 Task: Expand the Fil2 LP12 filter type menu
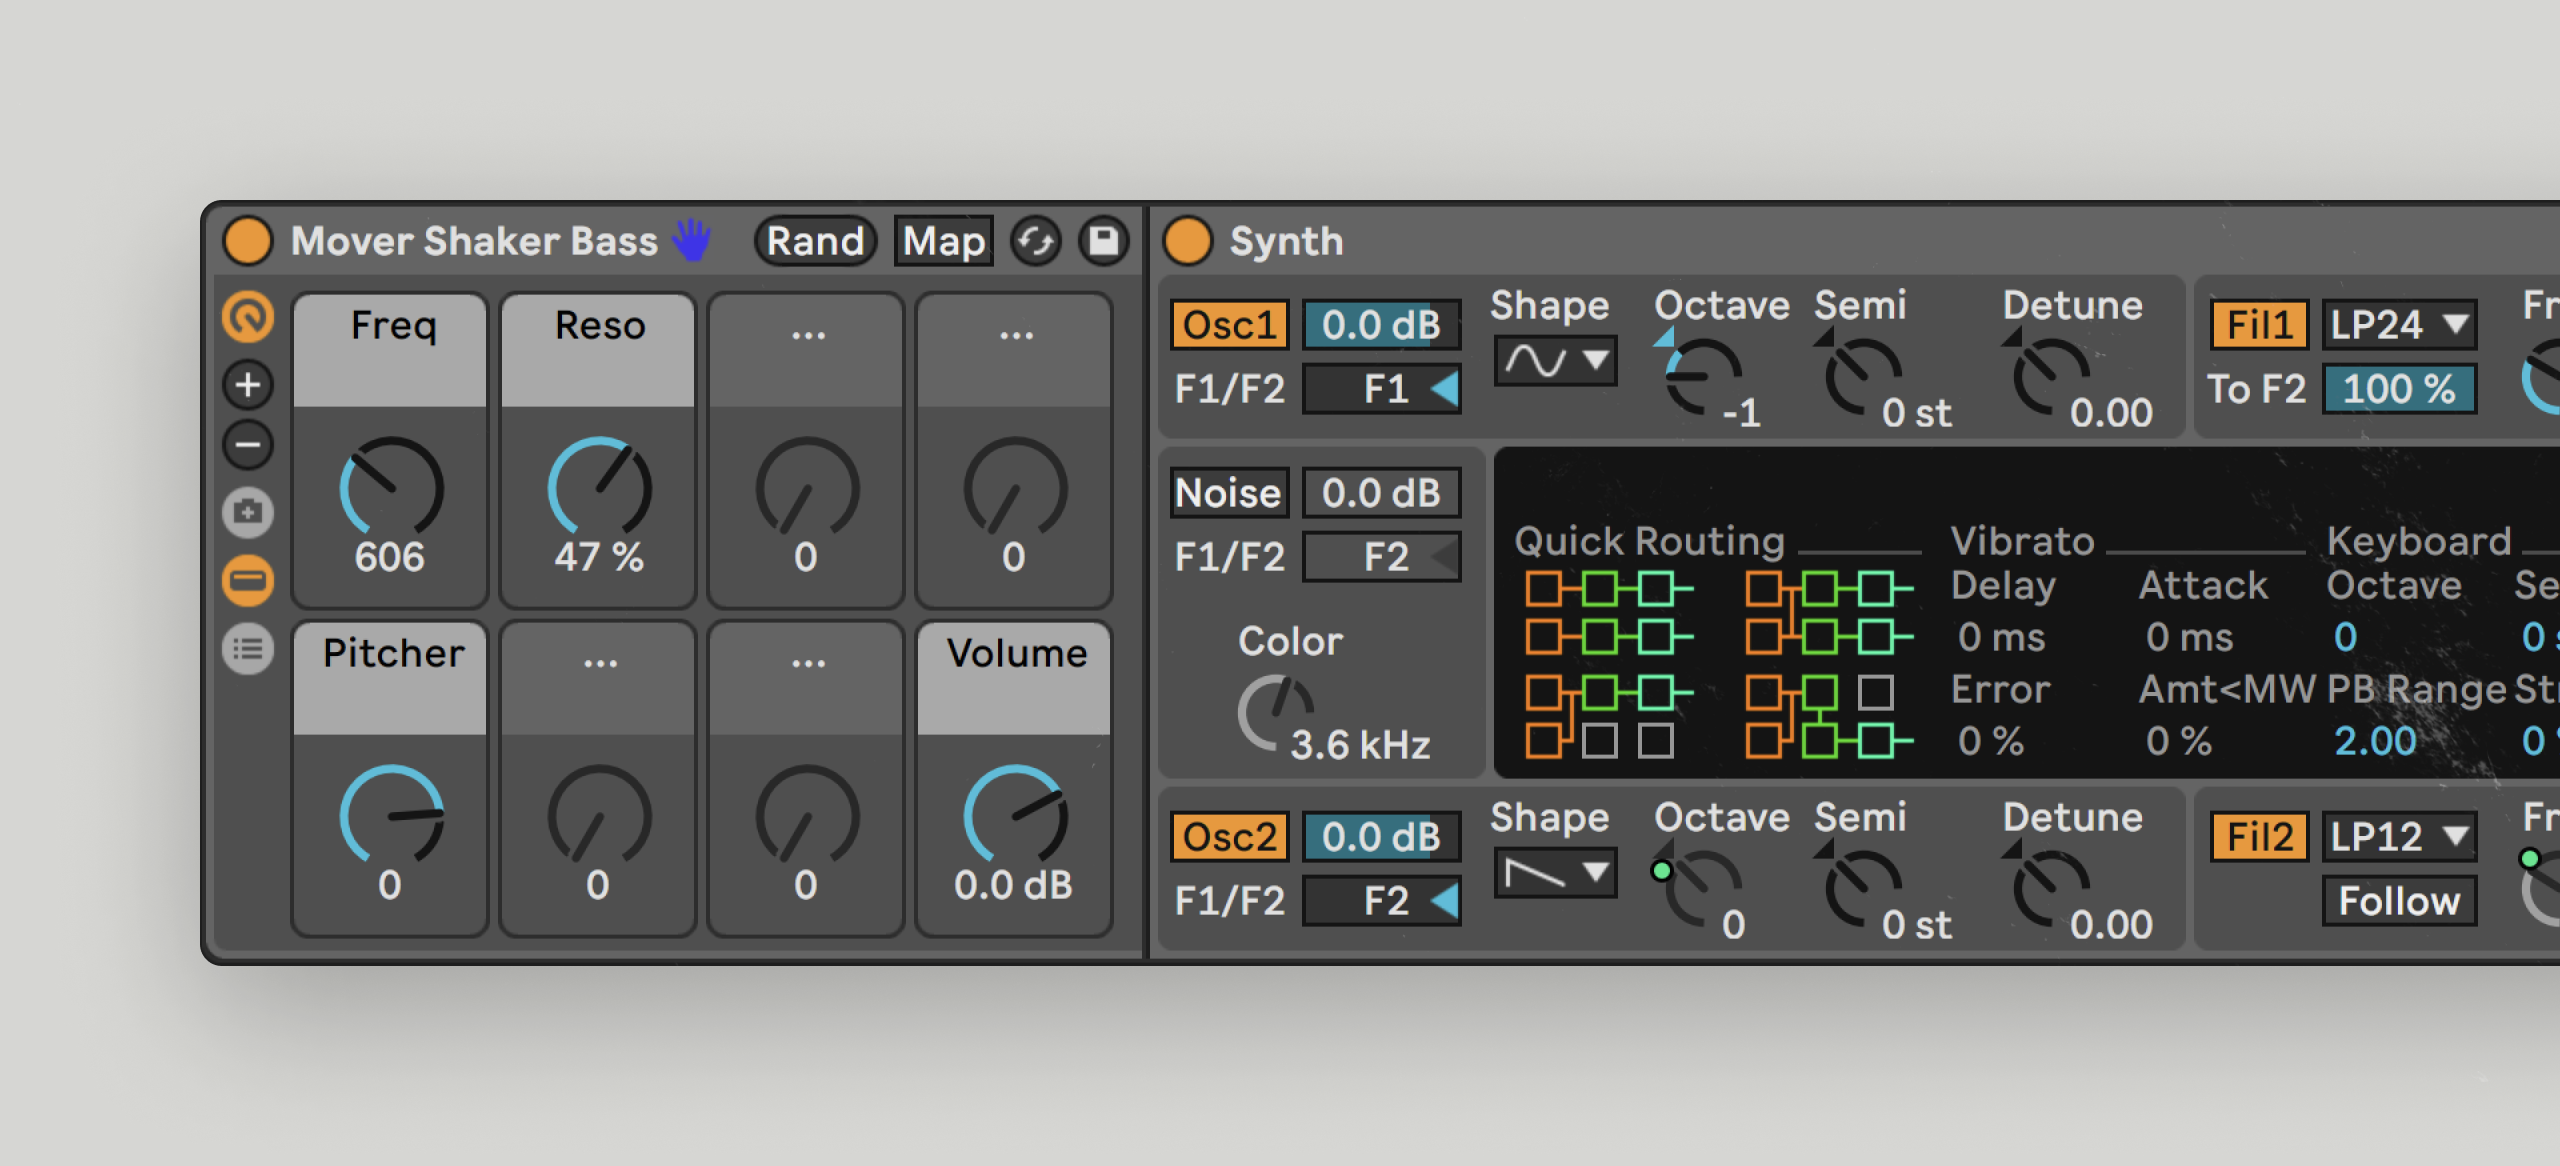pos(2398,837)
